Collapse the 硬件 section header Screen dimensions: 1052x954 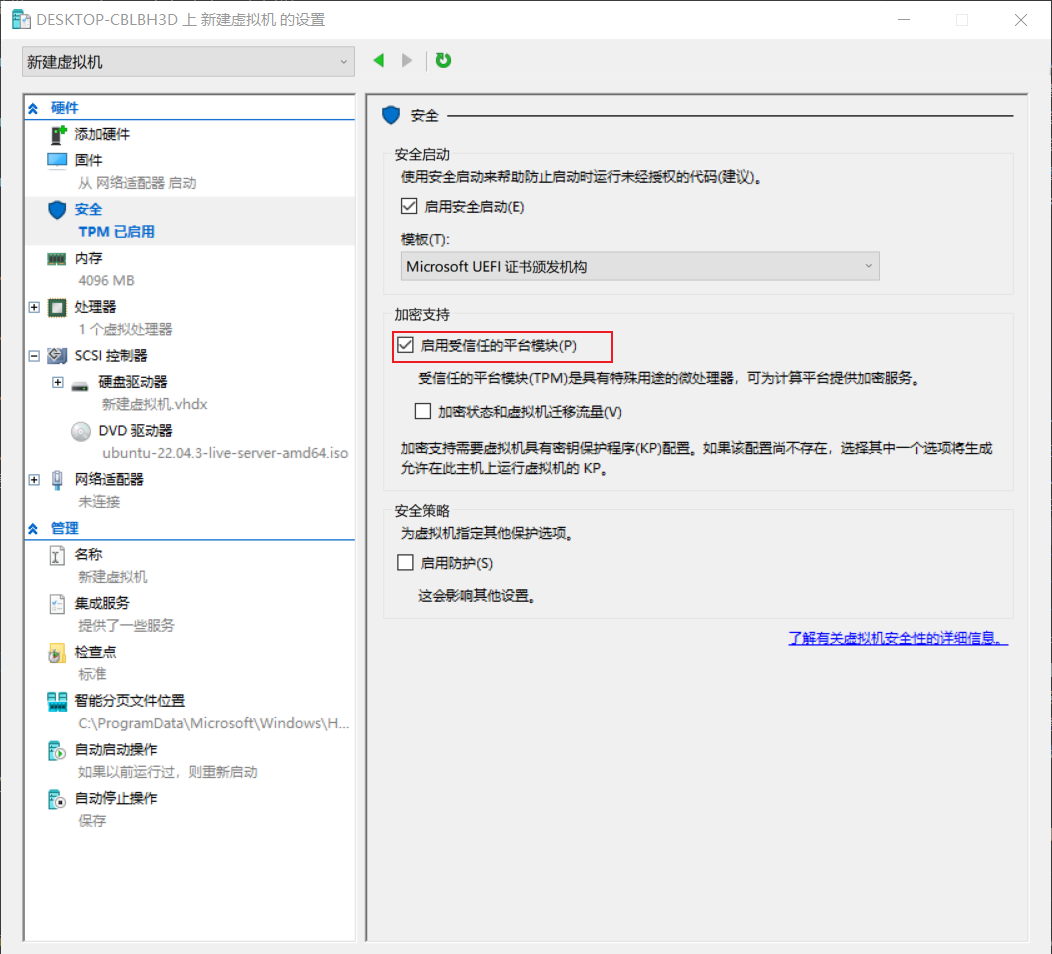33,108
